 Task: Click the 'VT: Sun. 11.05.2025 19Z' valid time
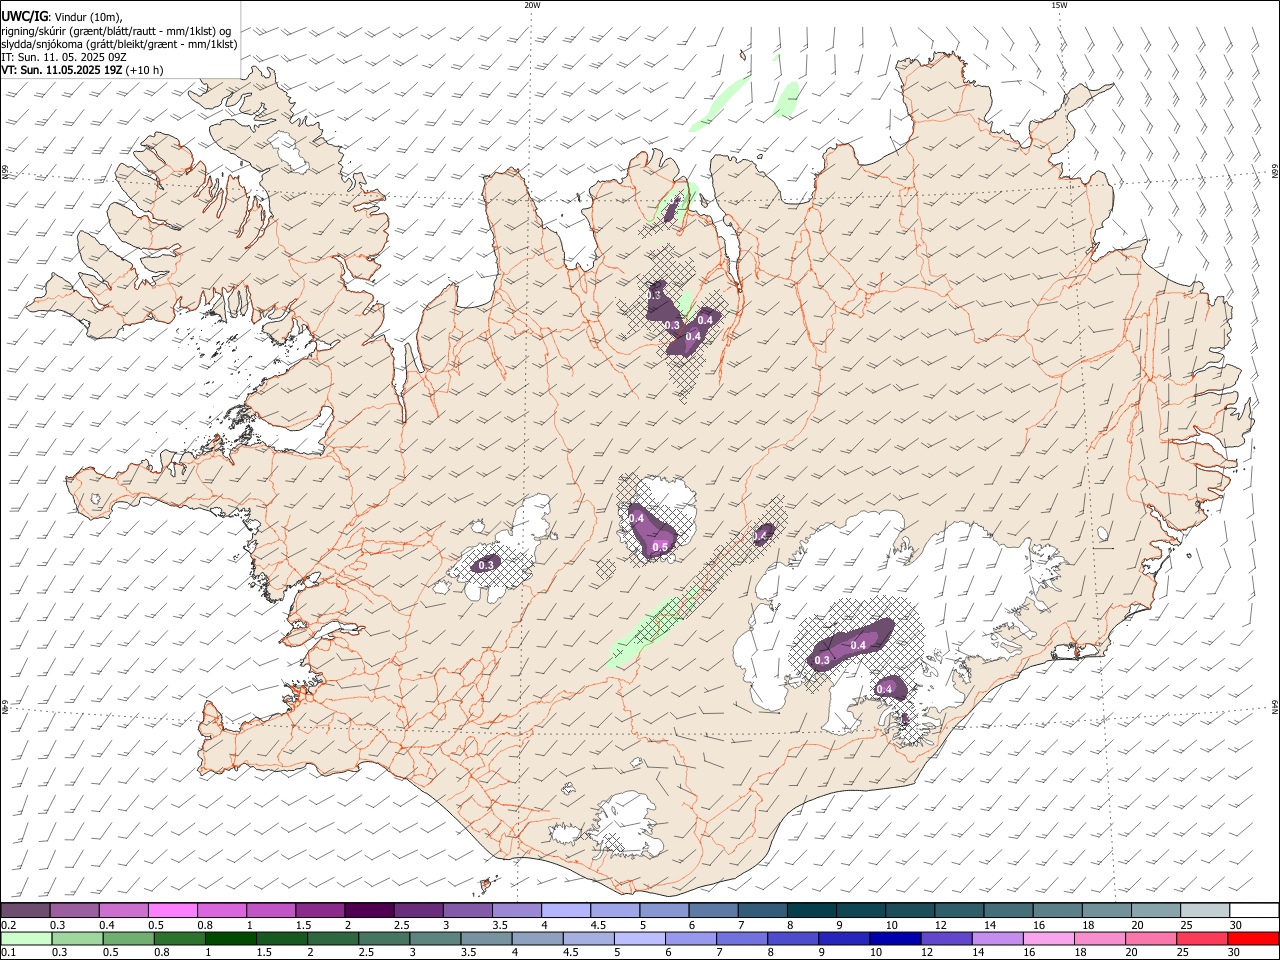click(62, 70)
